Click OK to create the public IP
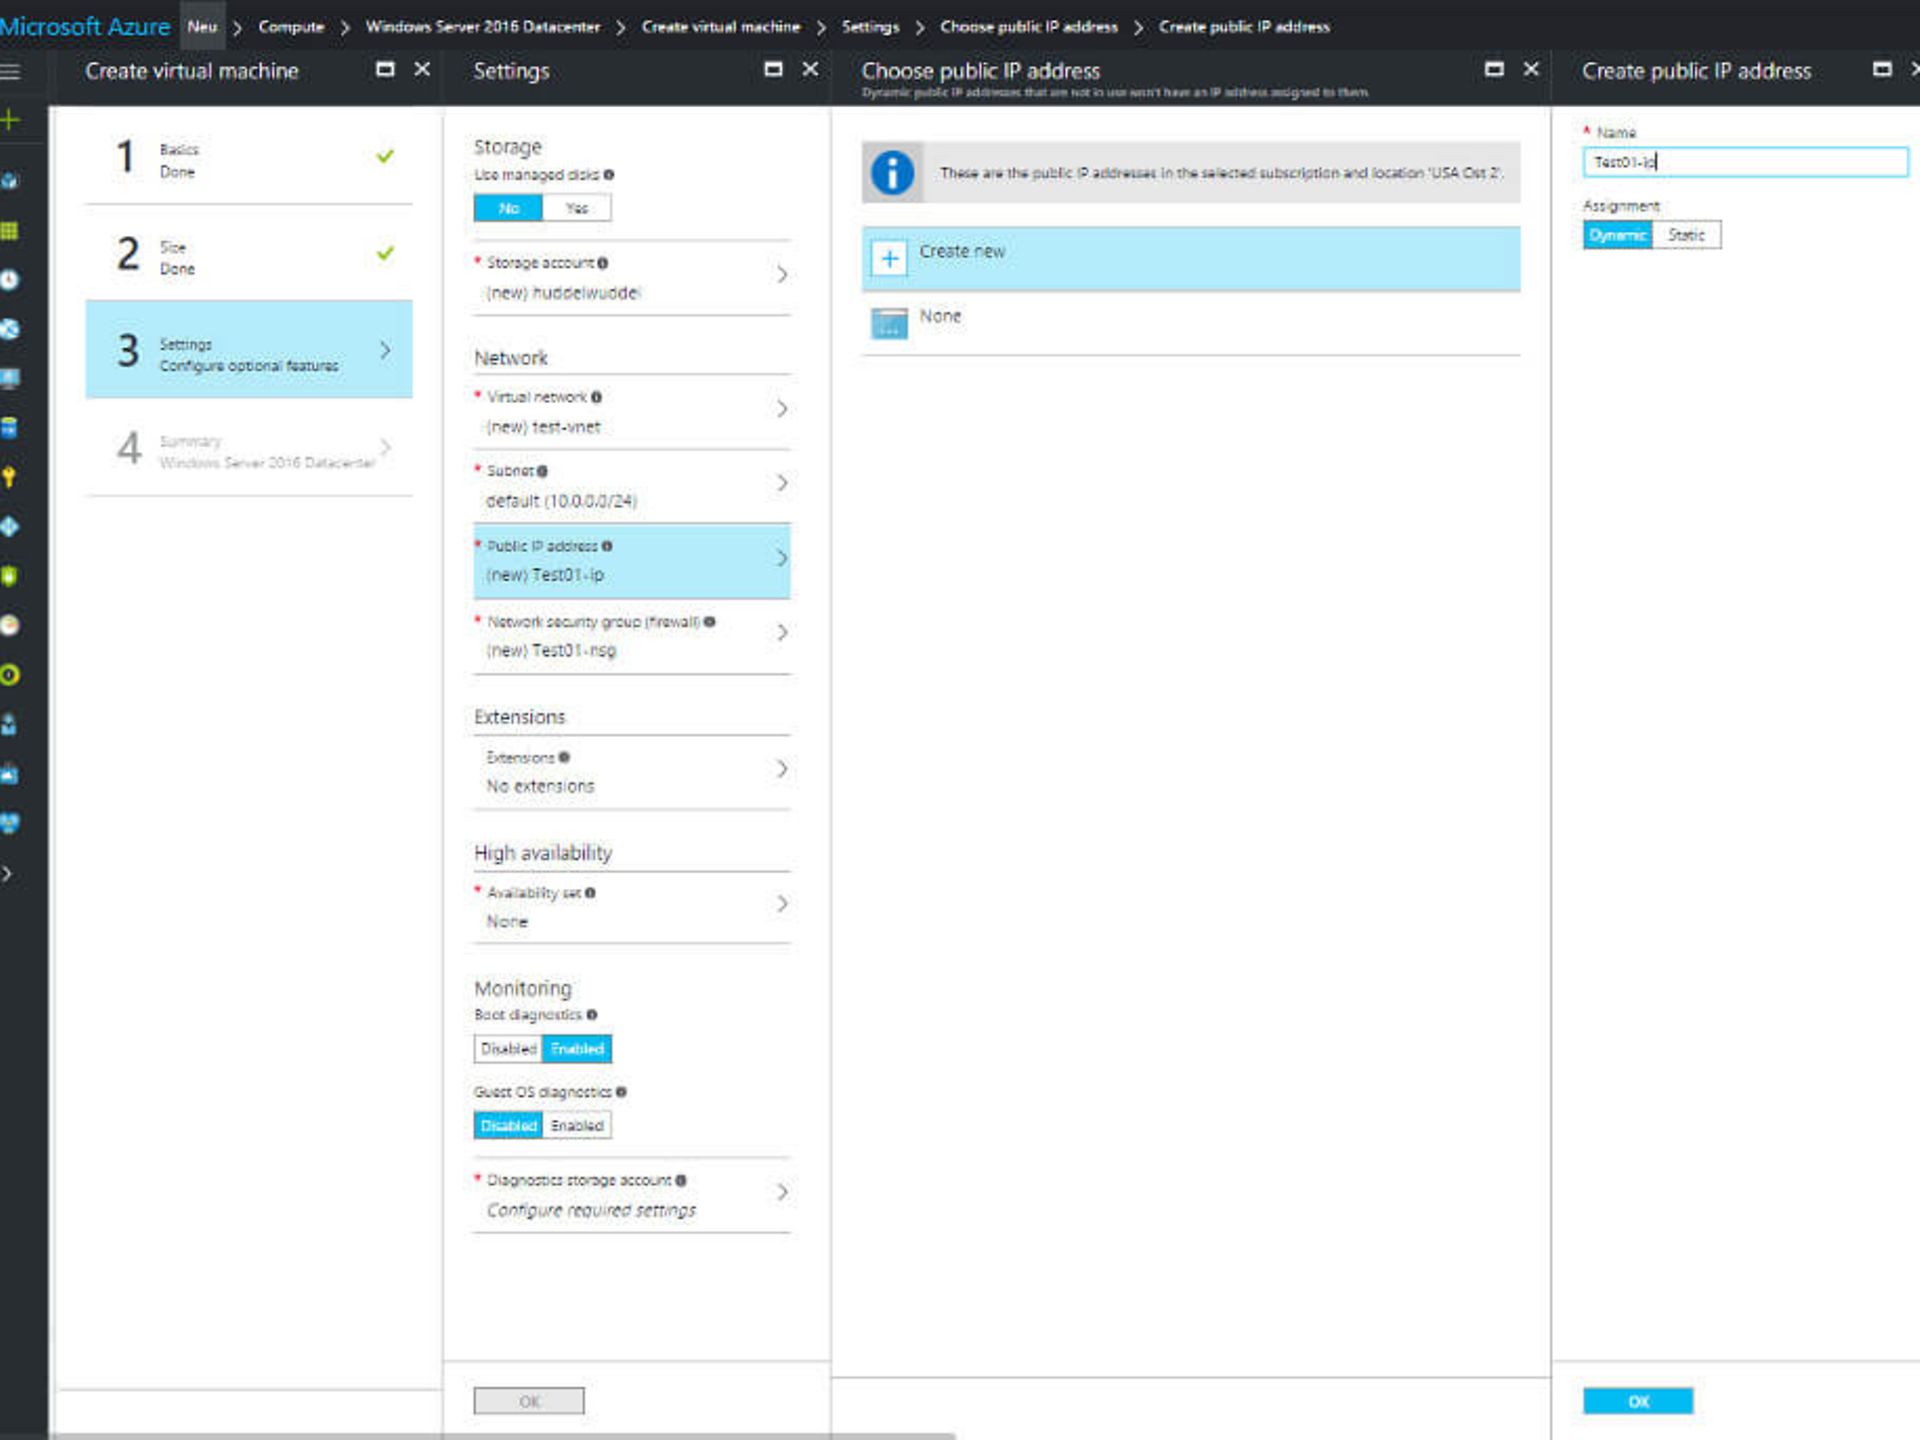Viewport: 1920px width, 1440px height. [x=1637, y=1400]
